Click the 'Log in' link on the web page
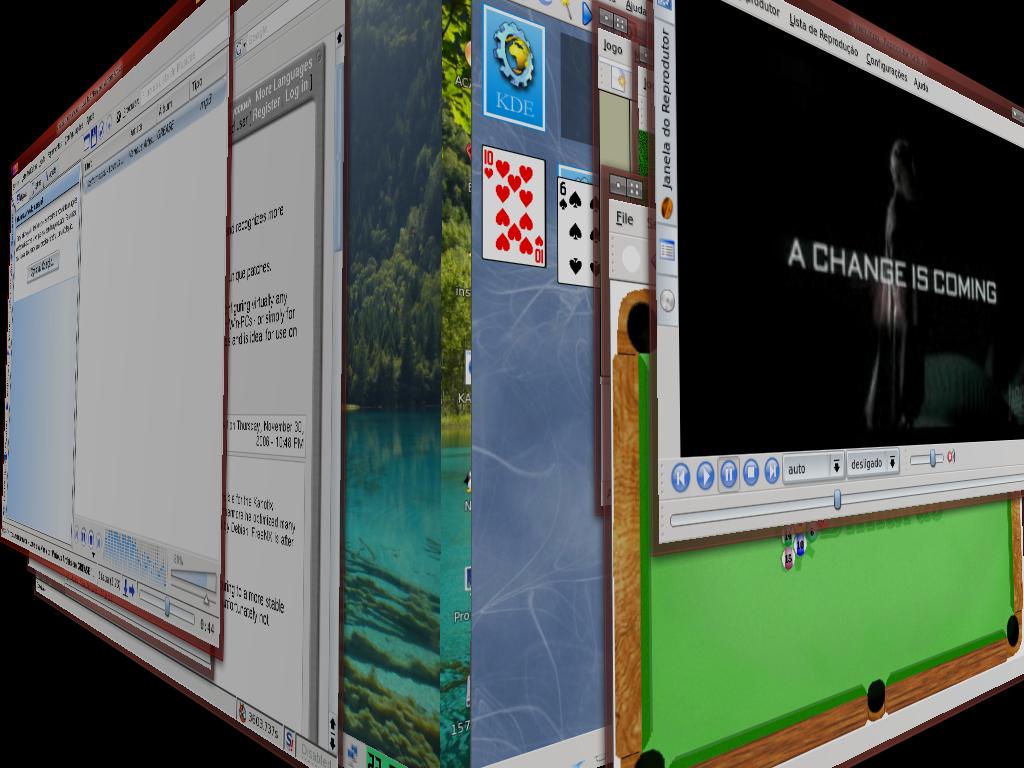Viewport: 1024px width, 768px height. (x=298, y=90)
